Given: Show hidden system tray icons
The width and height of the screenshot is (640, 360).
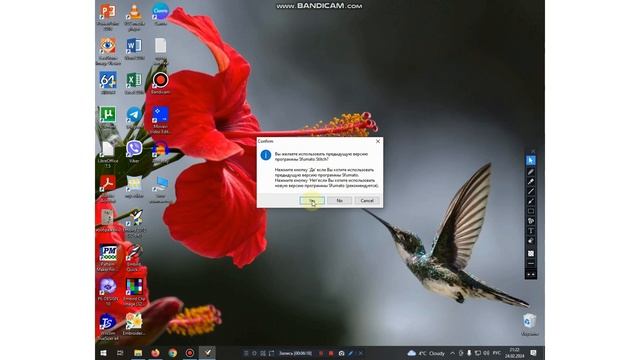Looking at the screenshot, I should 453,353.
